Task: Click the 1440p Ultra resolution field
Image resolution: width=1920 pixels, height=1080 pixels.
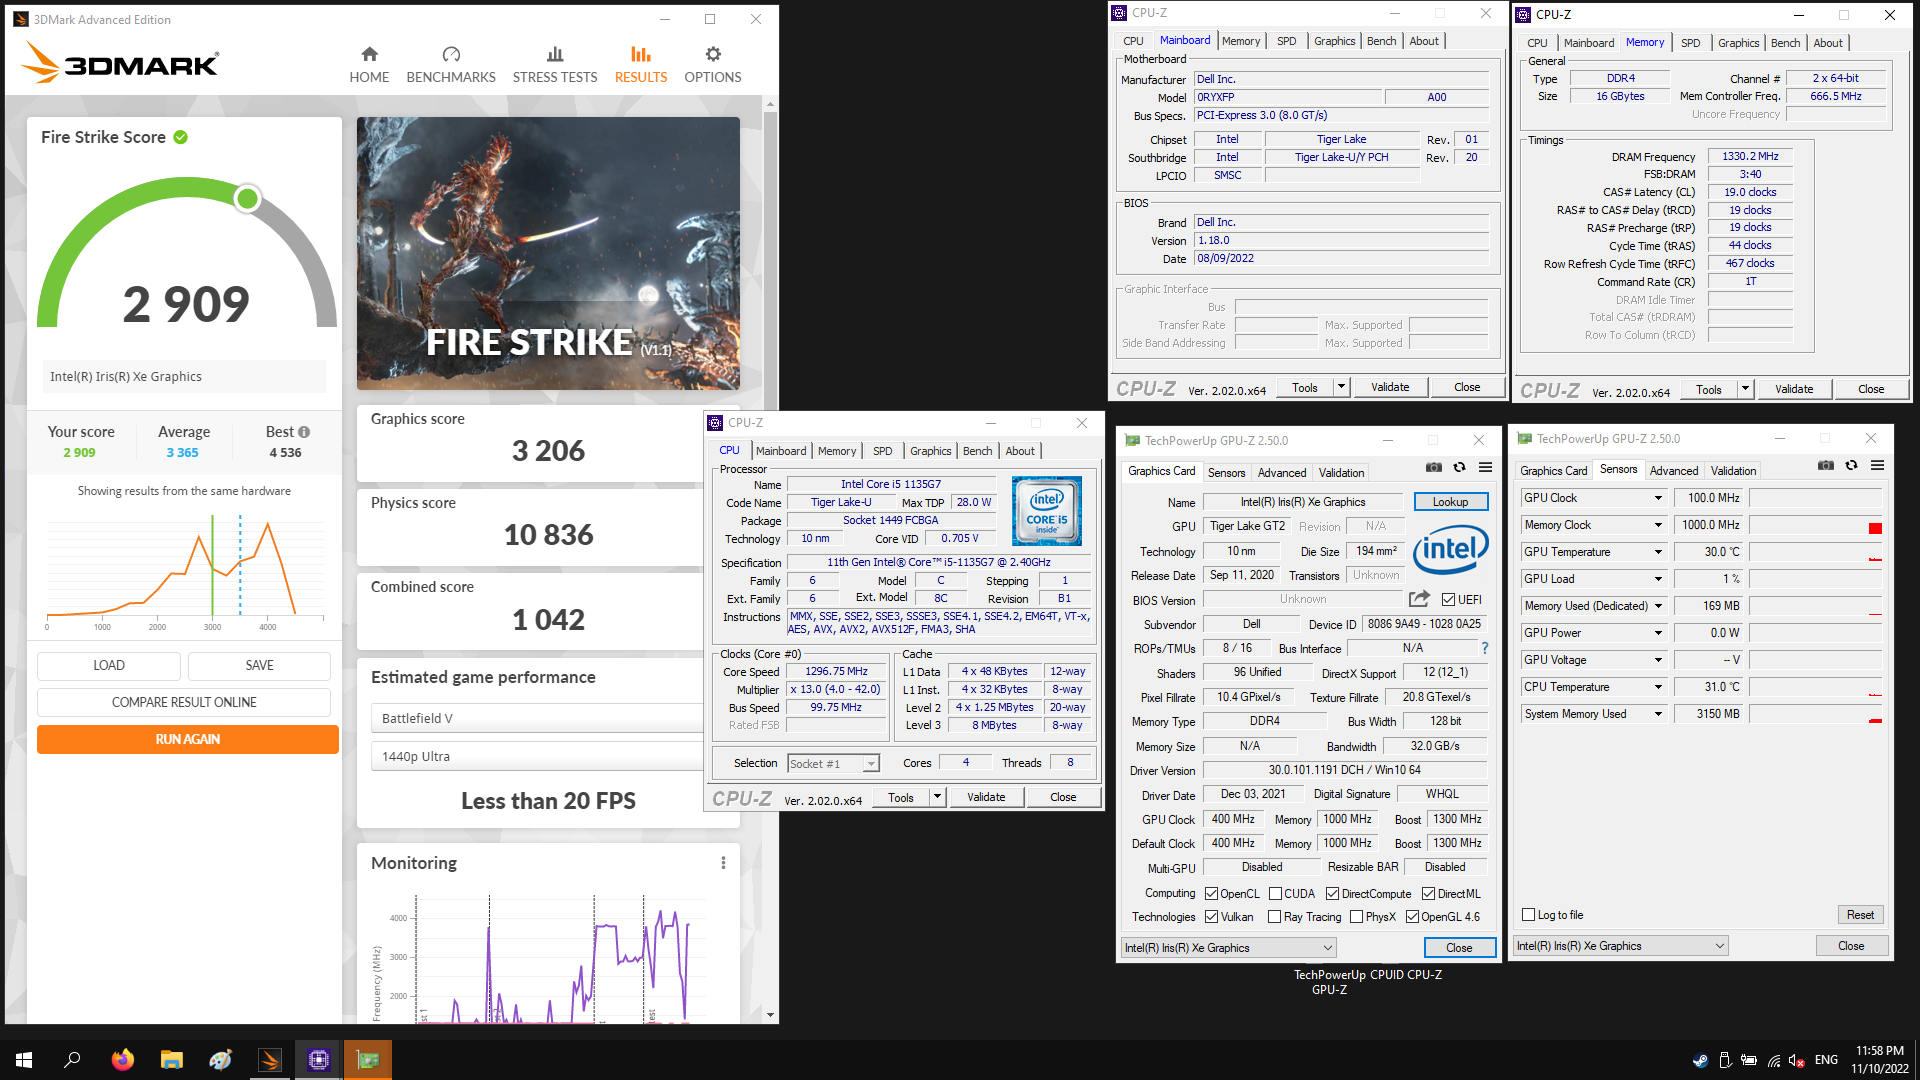Action: pos(537,756)
